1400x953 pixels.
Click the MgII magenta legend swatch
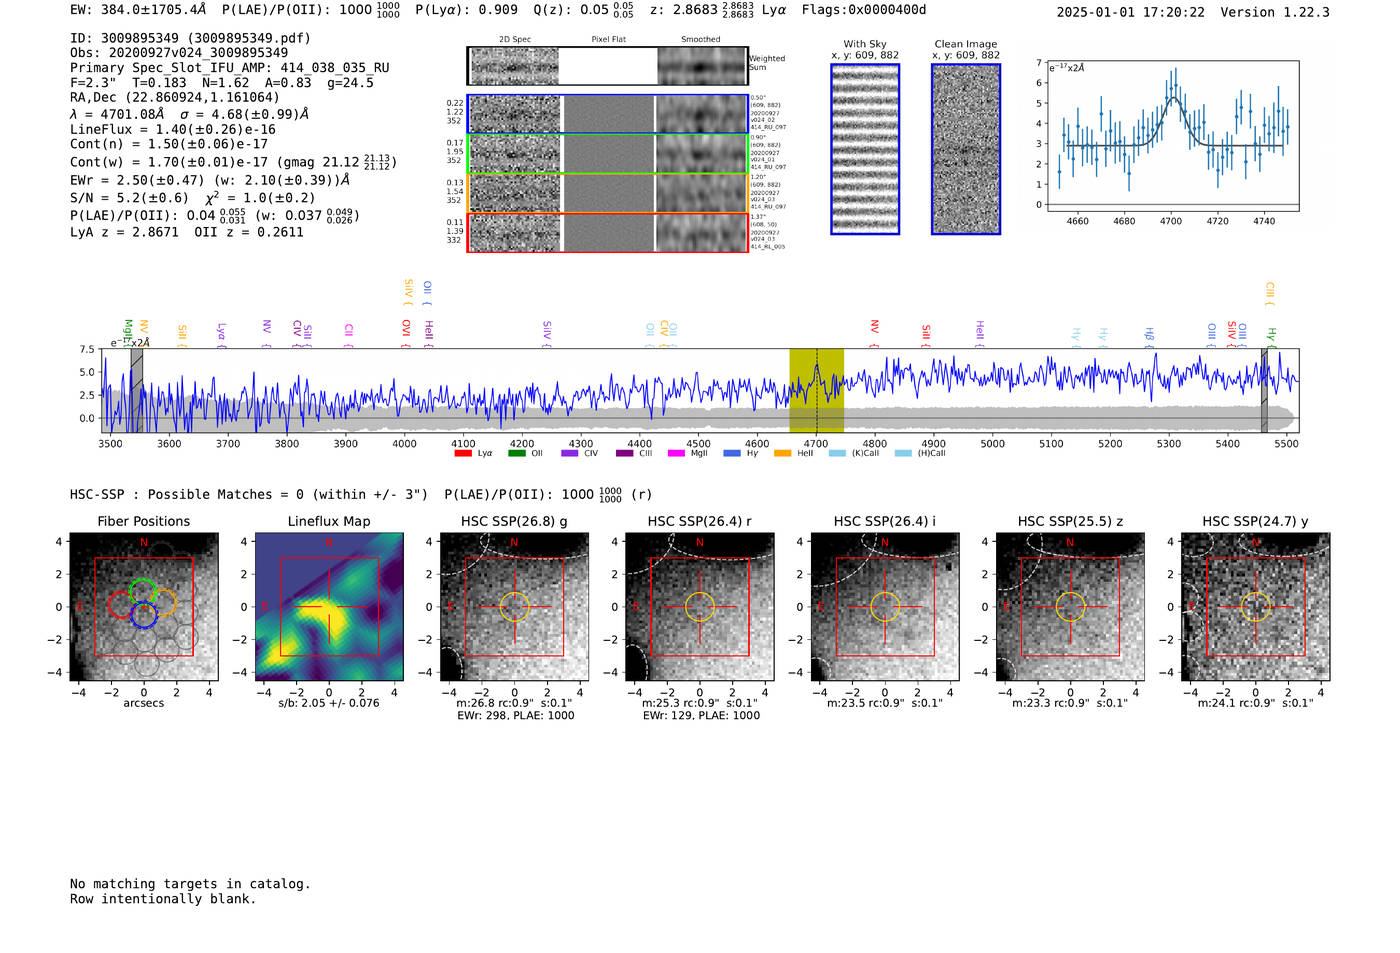point(677,453)
